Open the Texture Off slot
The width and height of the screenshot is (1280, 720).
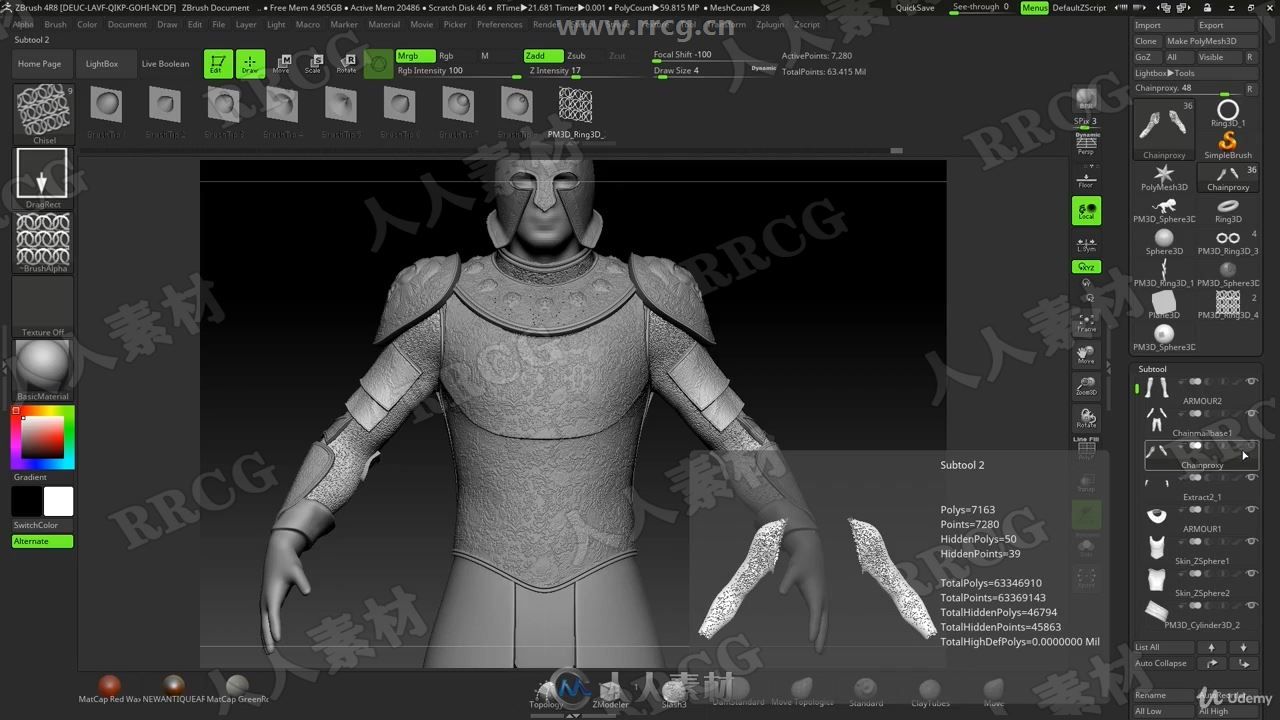43,306
